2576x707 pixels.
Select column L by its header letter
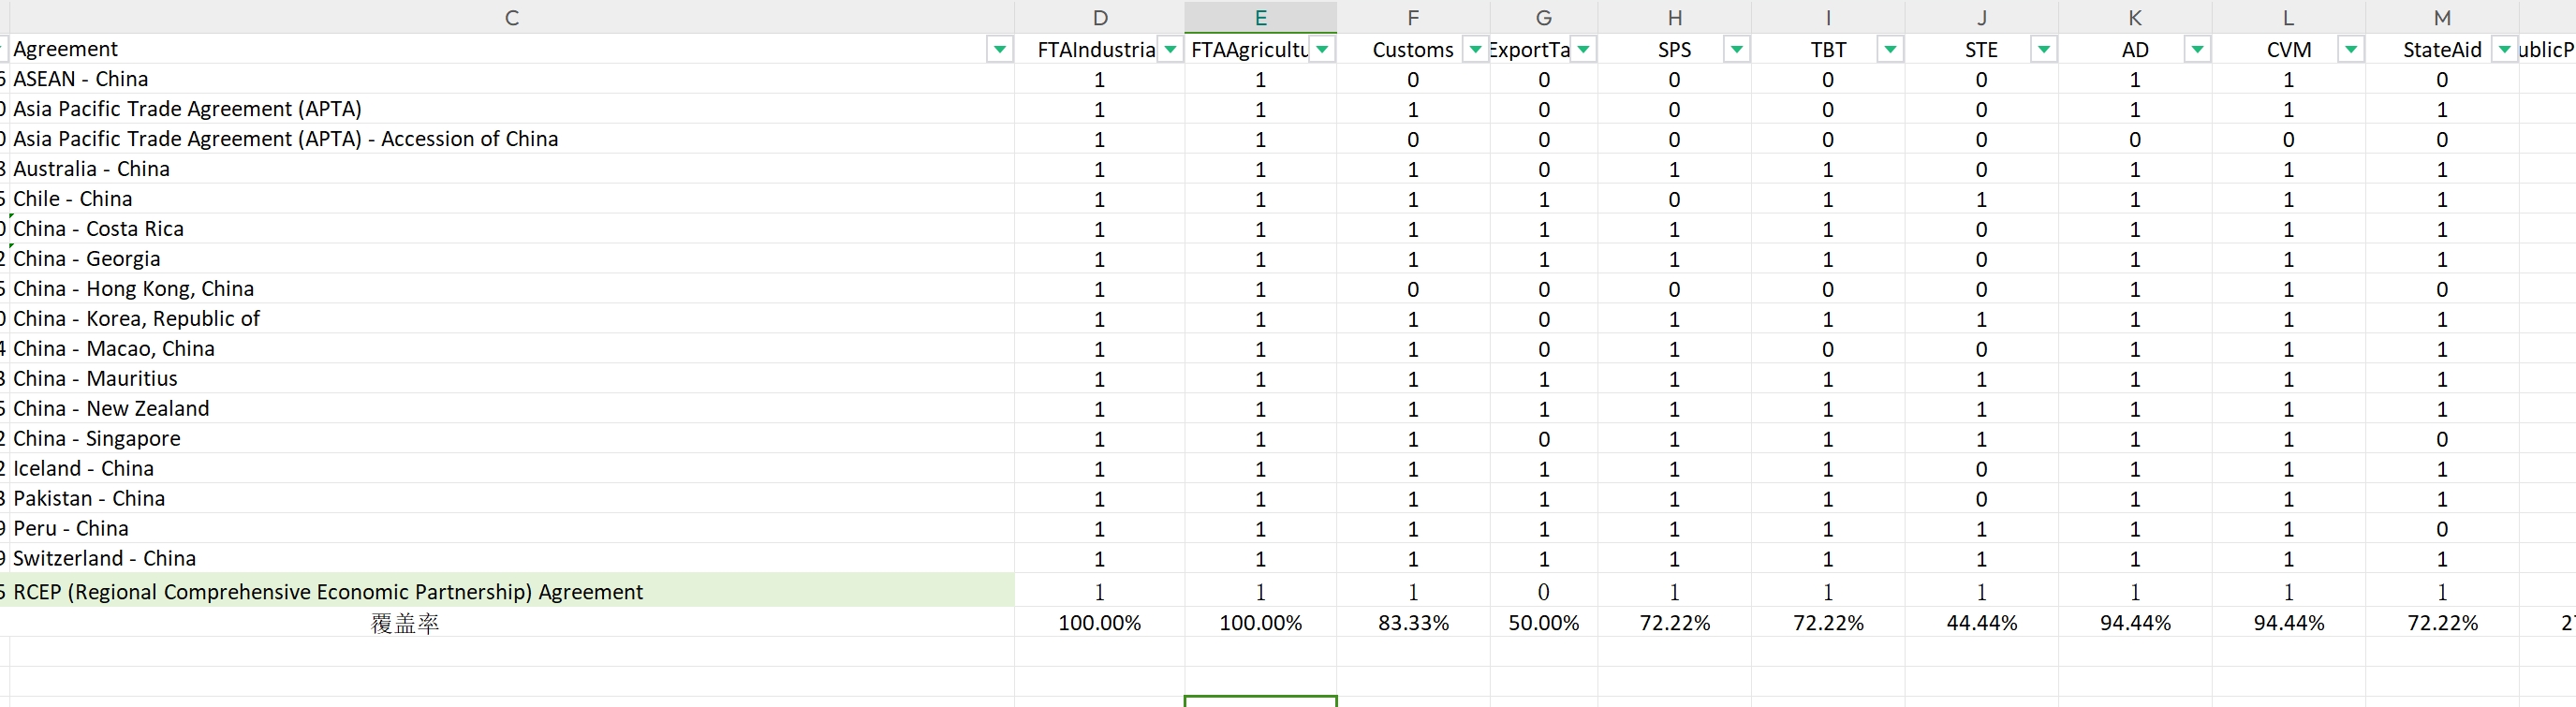click(2289, 17)
